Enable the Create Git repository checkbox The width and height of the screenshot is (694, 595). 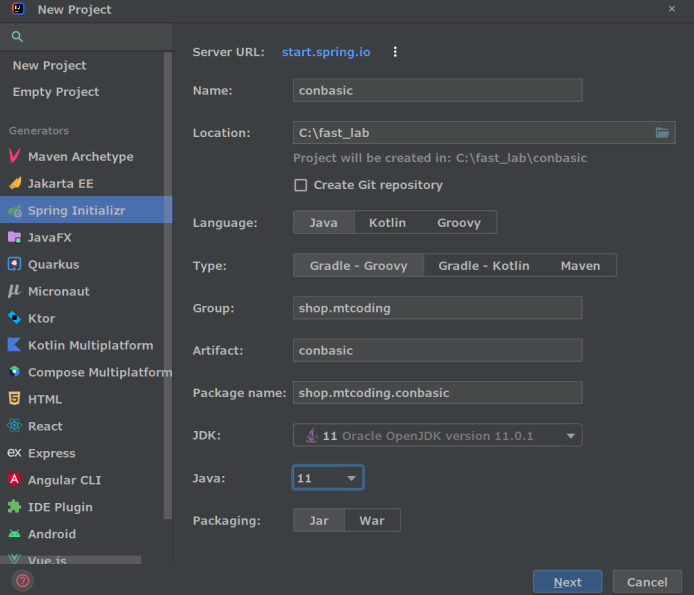click(301, 185)
